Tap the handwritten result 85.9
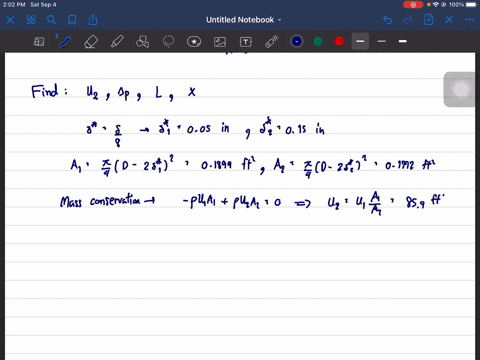The image size is (480, 360). 415,202
